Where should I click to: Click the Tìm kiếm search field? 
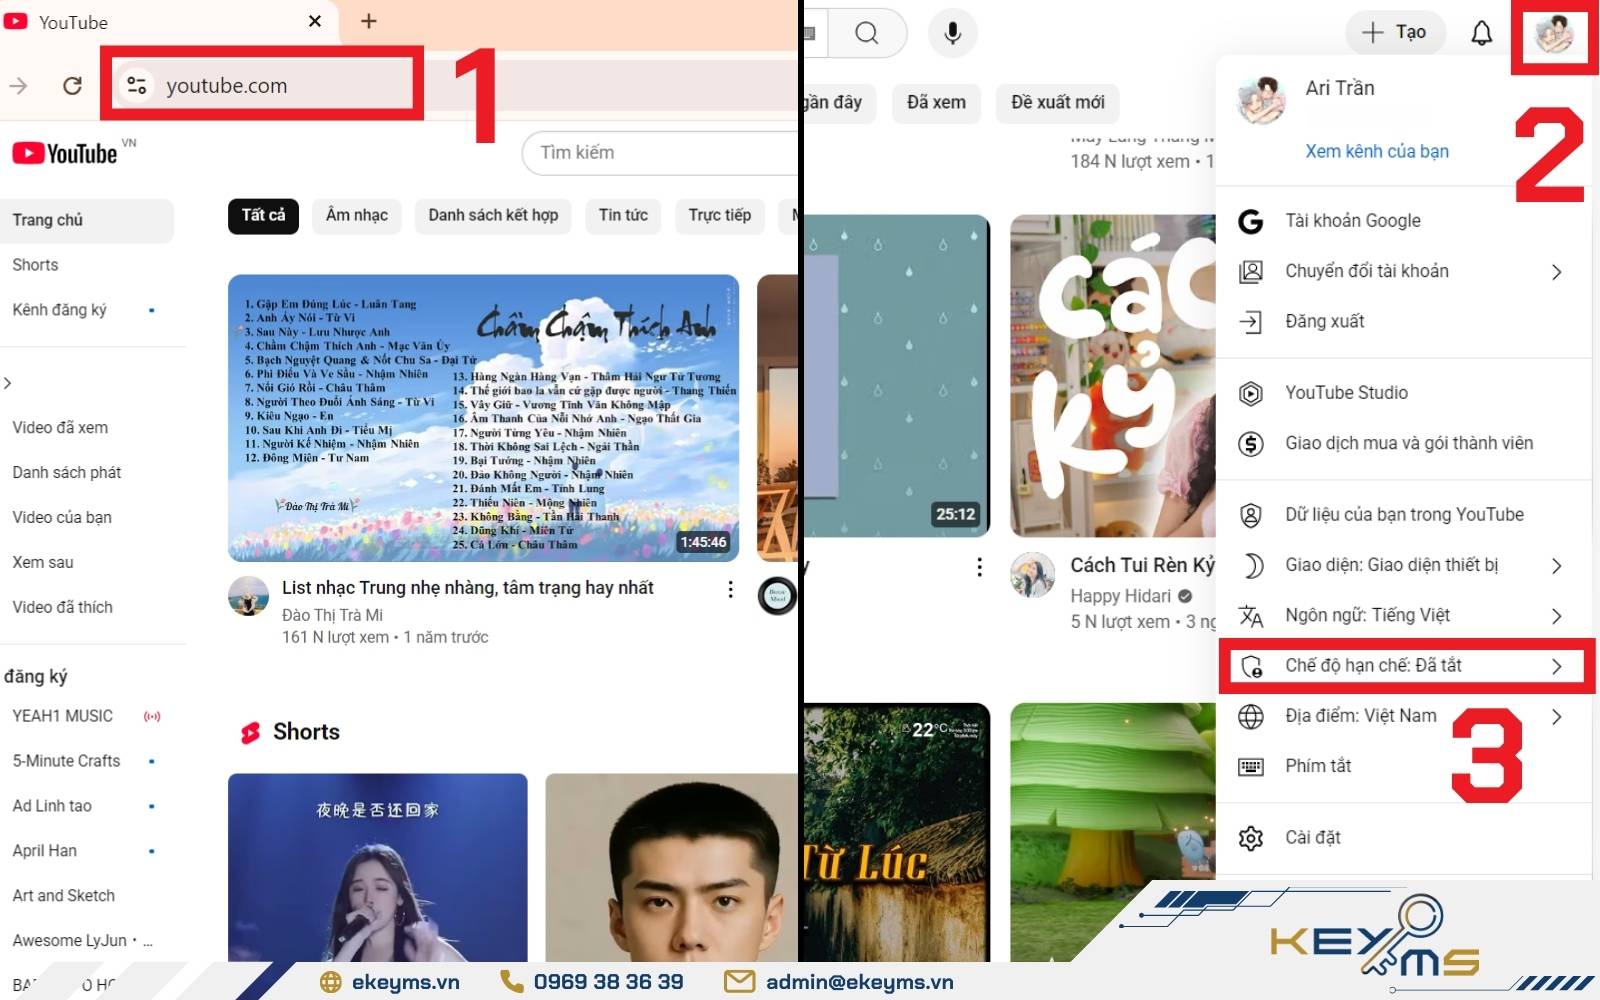pos(660,153)
